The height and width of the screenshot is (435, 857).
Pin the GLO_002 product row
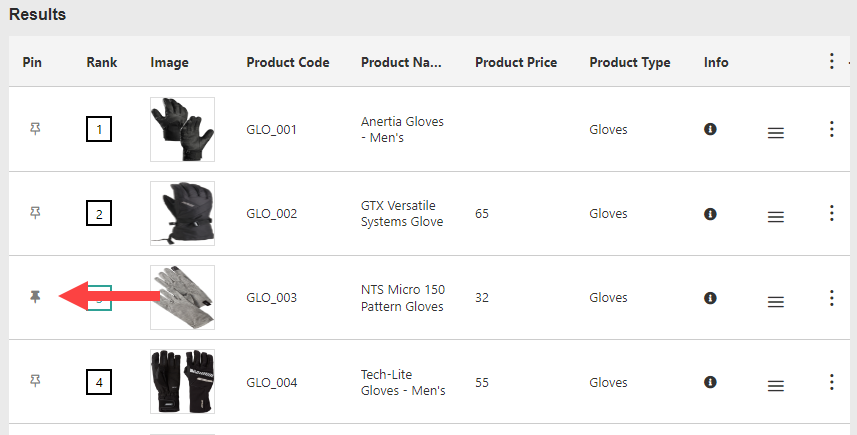[x=35, y=213]
